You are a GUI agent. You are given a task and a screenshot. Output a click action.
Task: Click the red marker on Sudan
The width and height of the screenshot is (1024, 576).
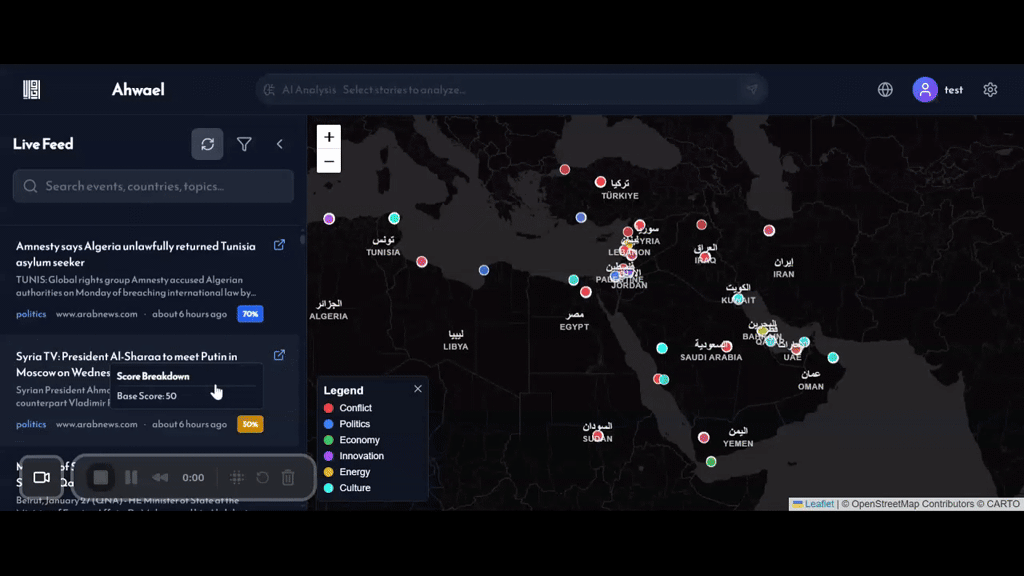point(598,435)
